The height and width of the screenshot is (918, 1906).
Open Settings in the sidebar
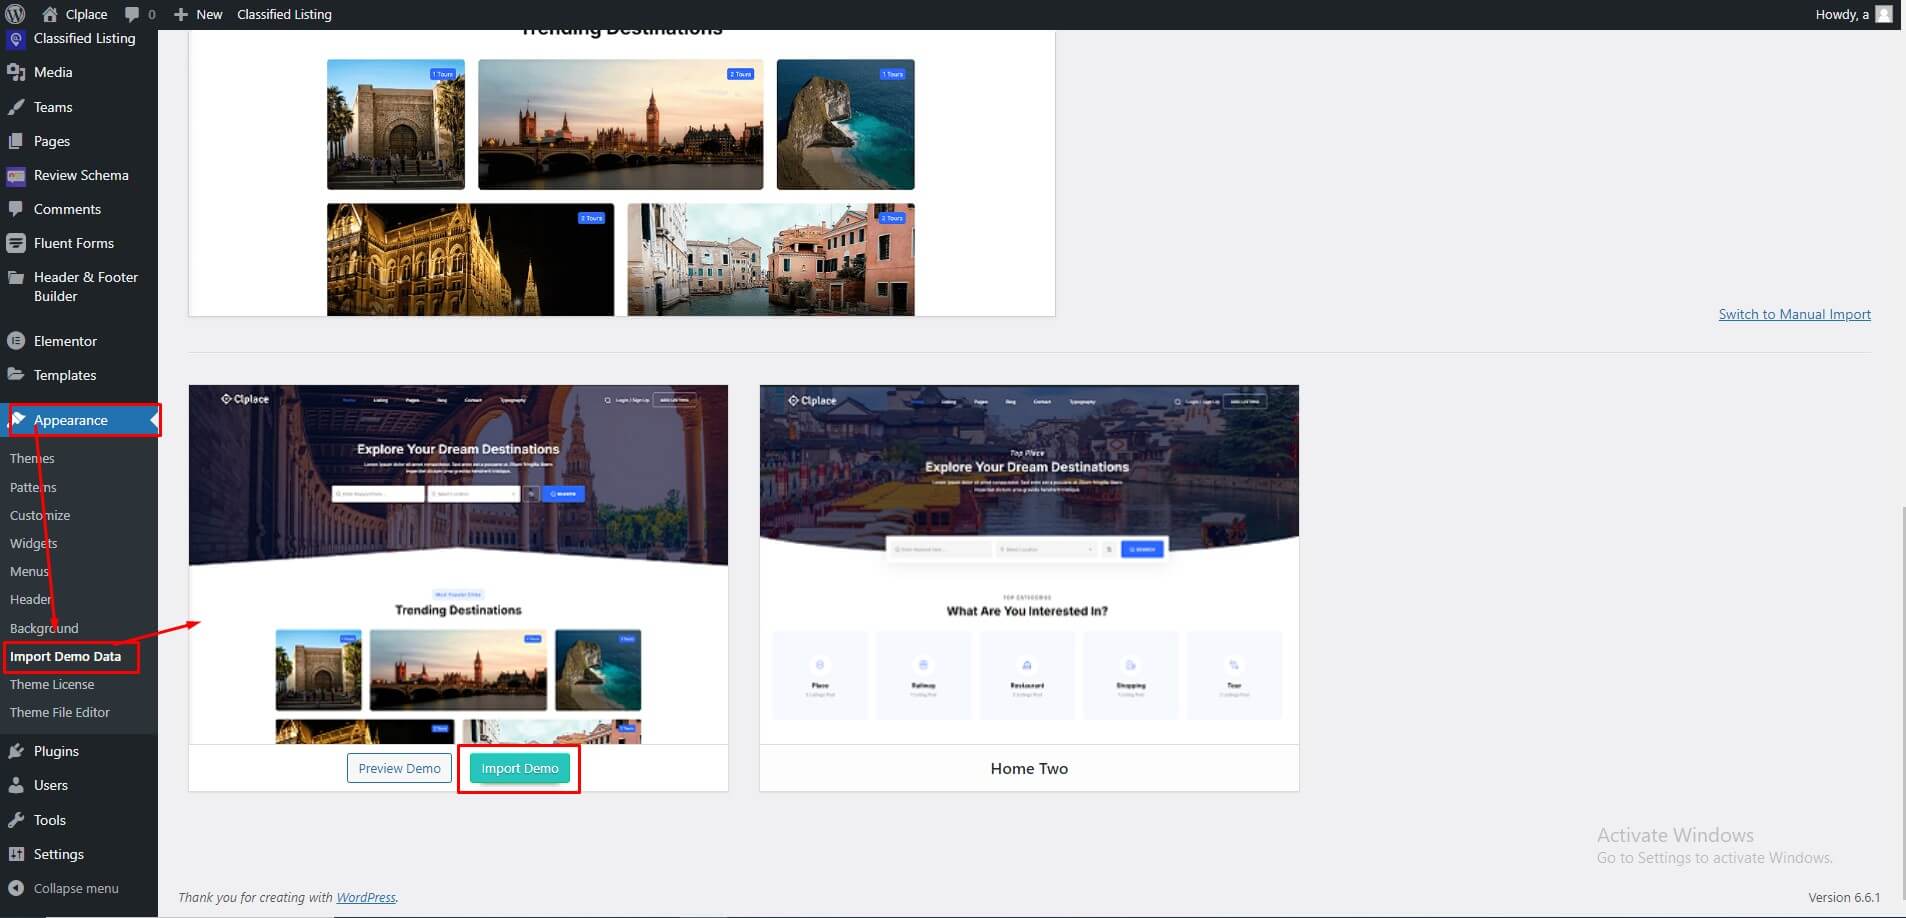[x=59, y=854]
